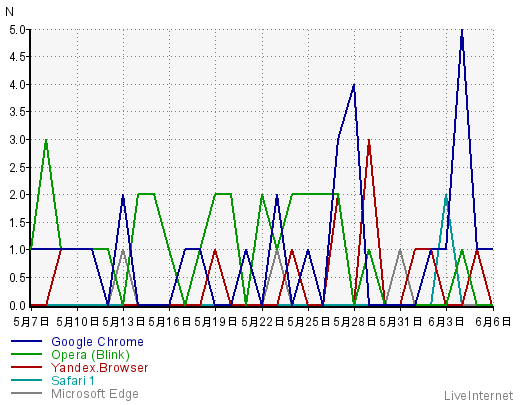Click the N axis title

point(9,12)
